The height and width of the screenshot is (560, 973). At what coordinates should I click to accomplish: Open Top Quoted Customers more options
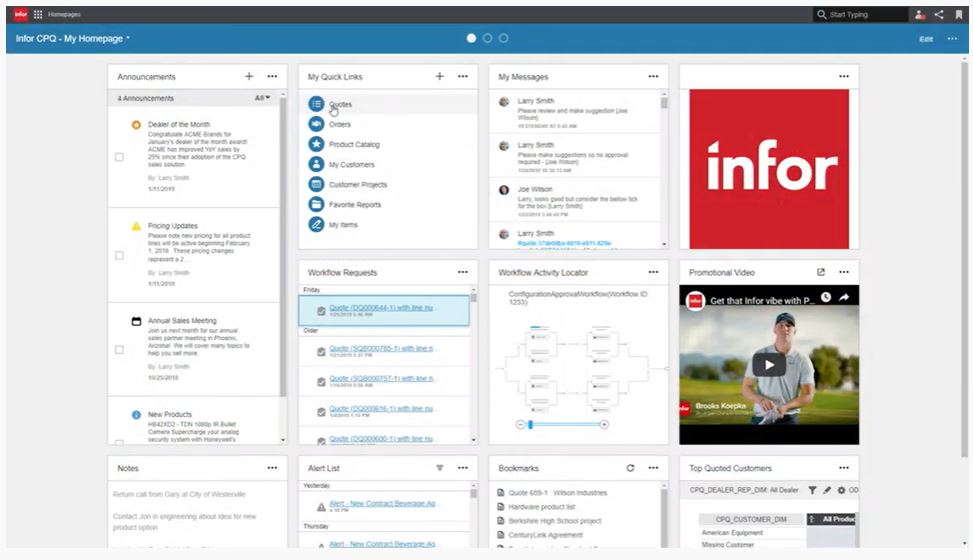(x=844, y=467)
